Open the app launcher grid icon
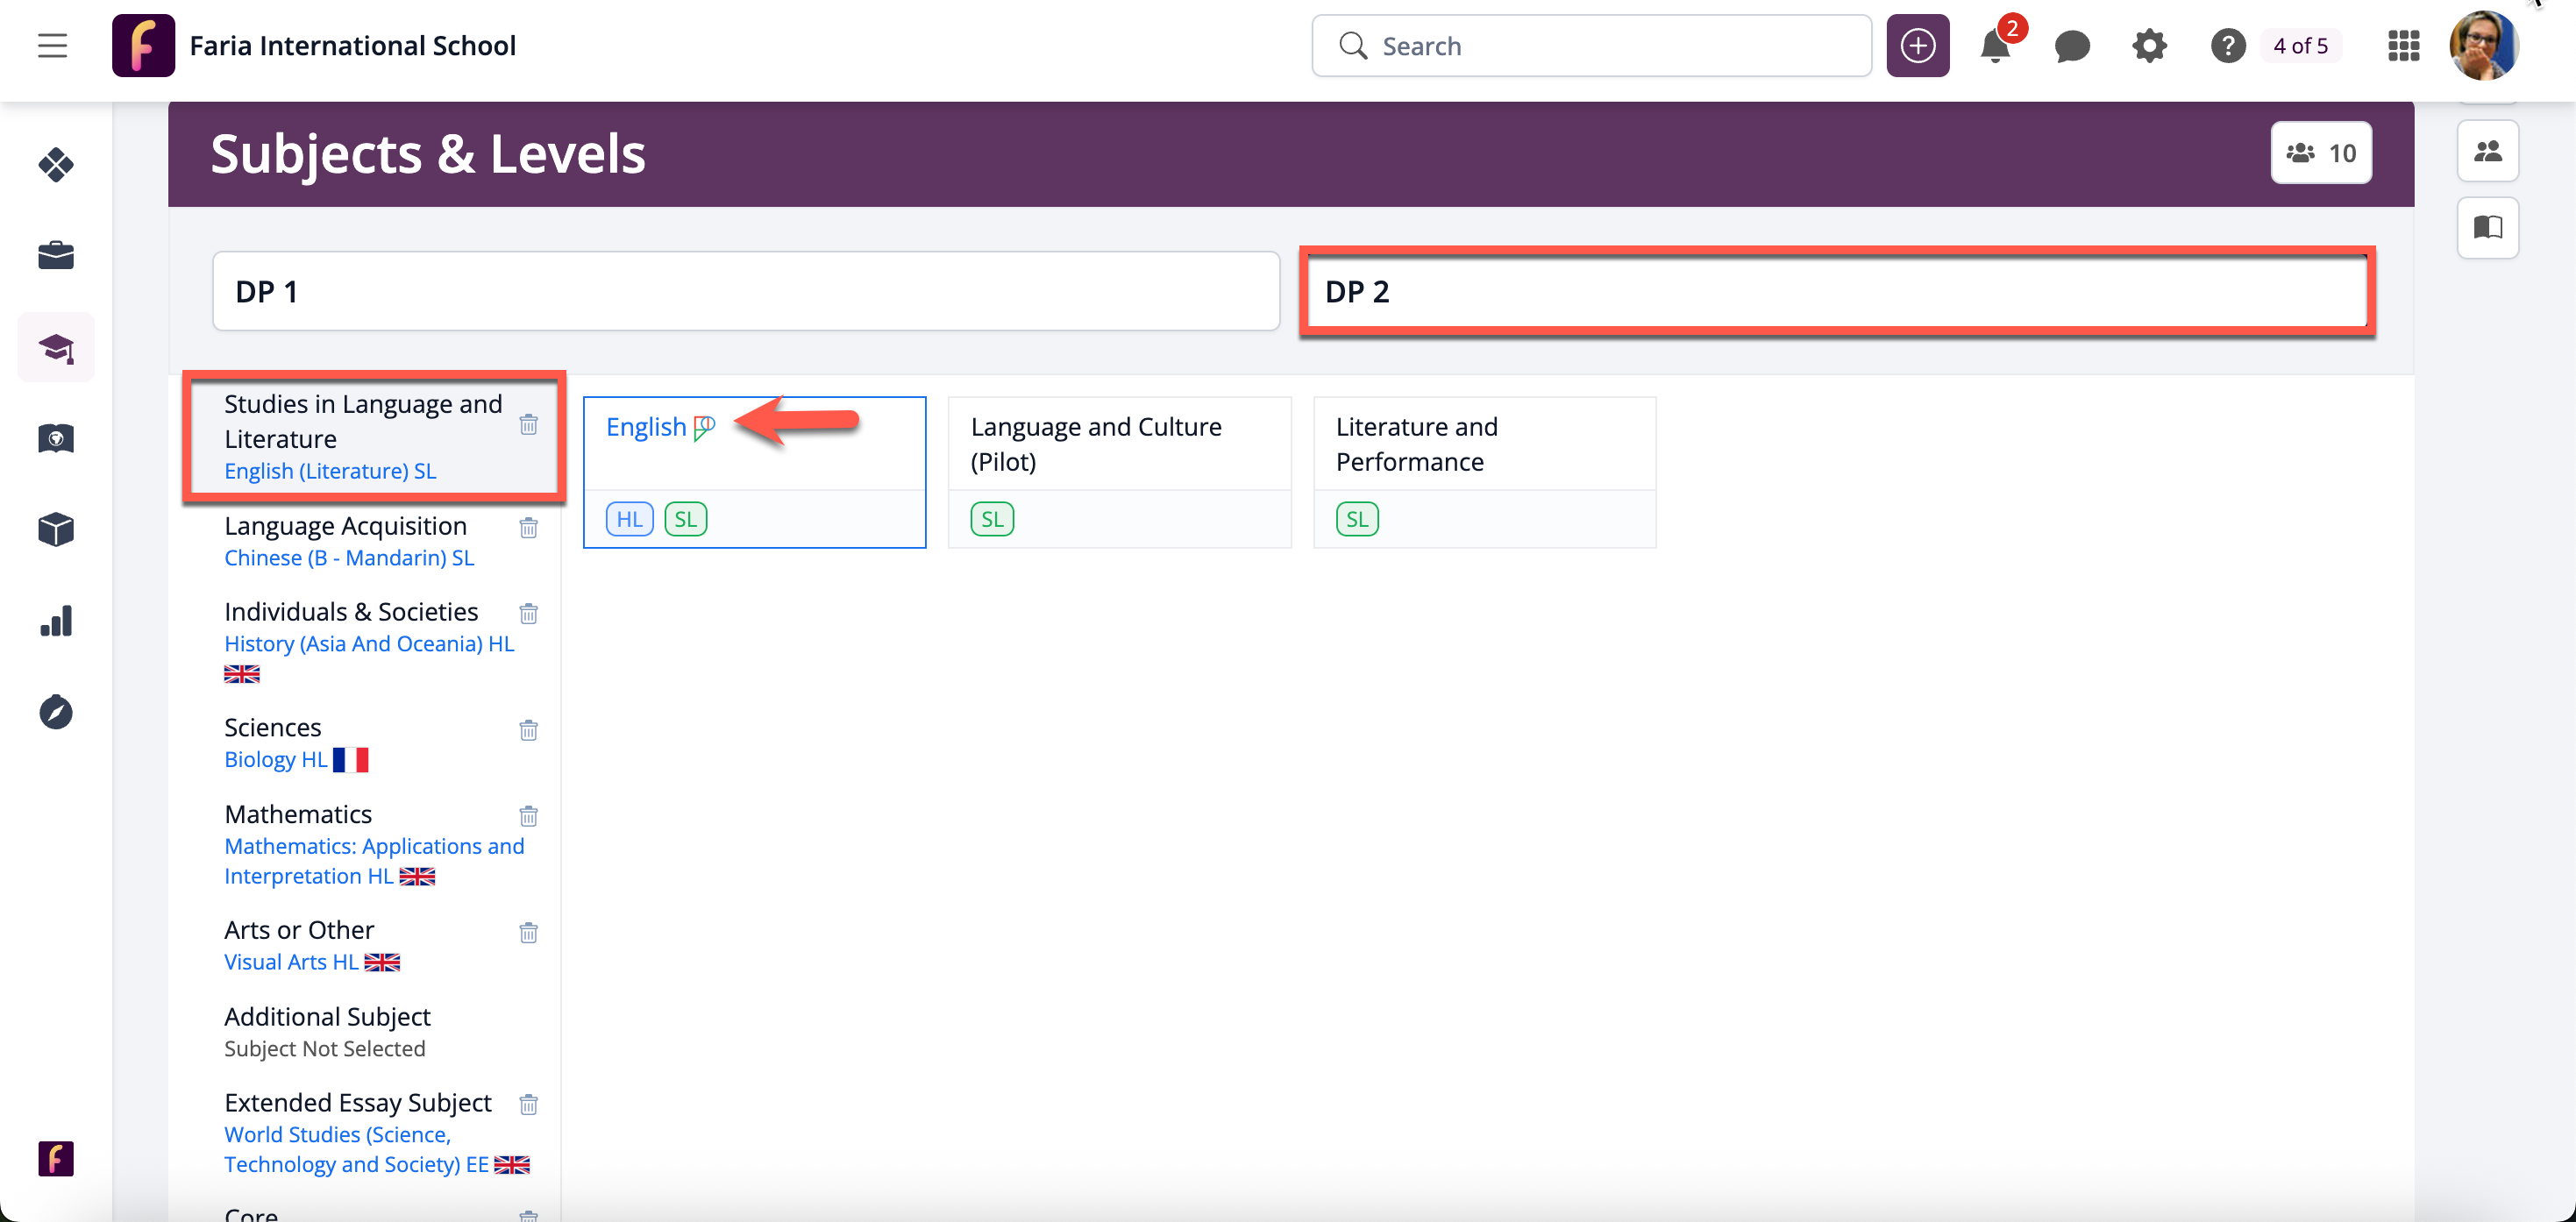This screenshot has width=2576, height=1222. (2403, 46)
